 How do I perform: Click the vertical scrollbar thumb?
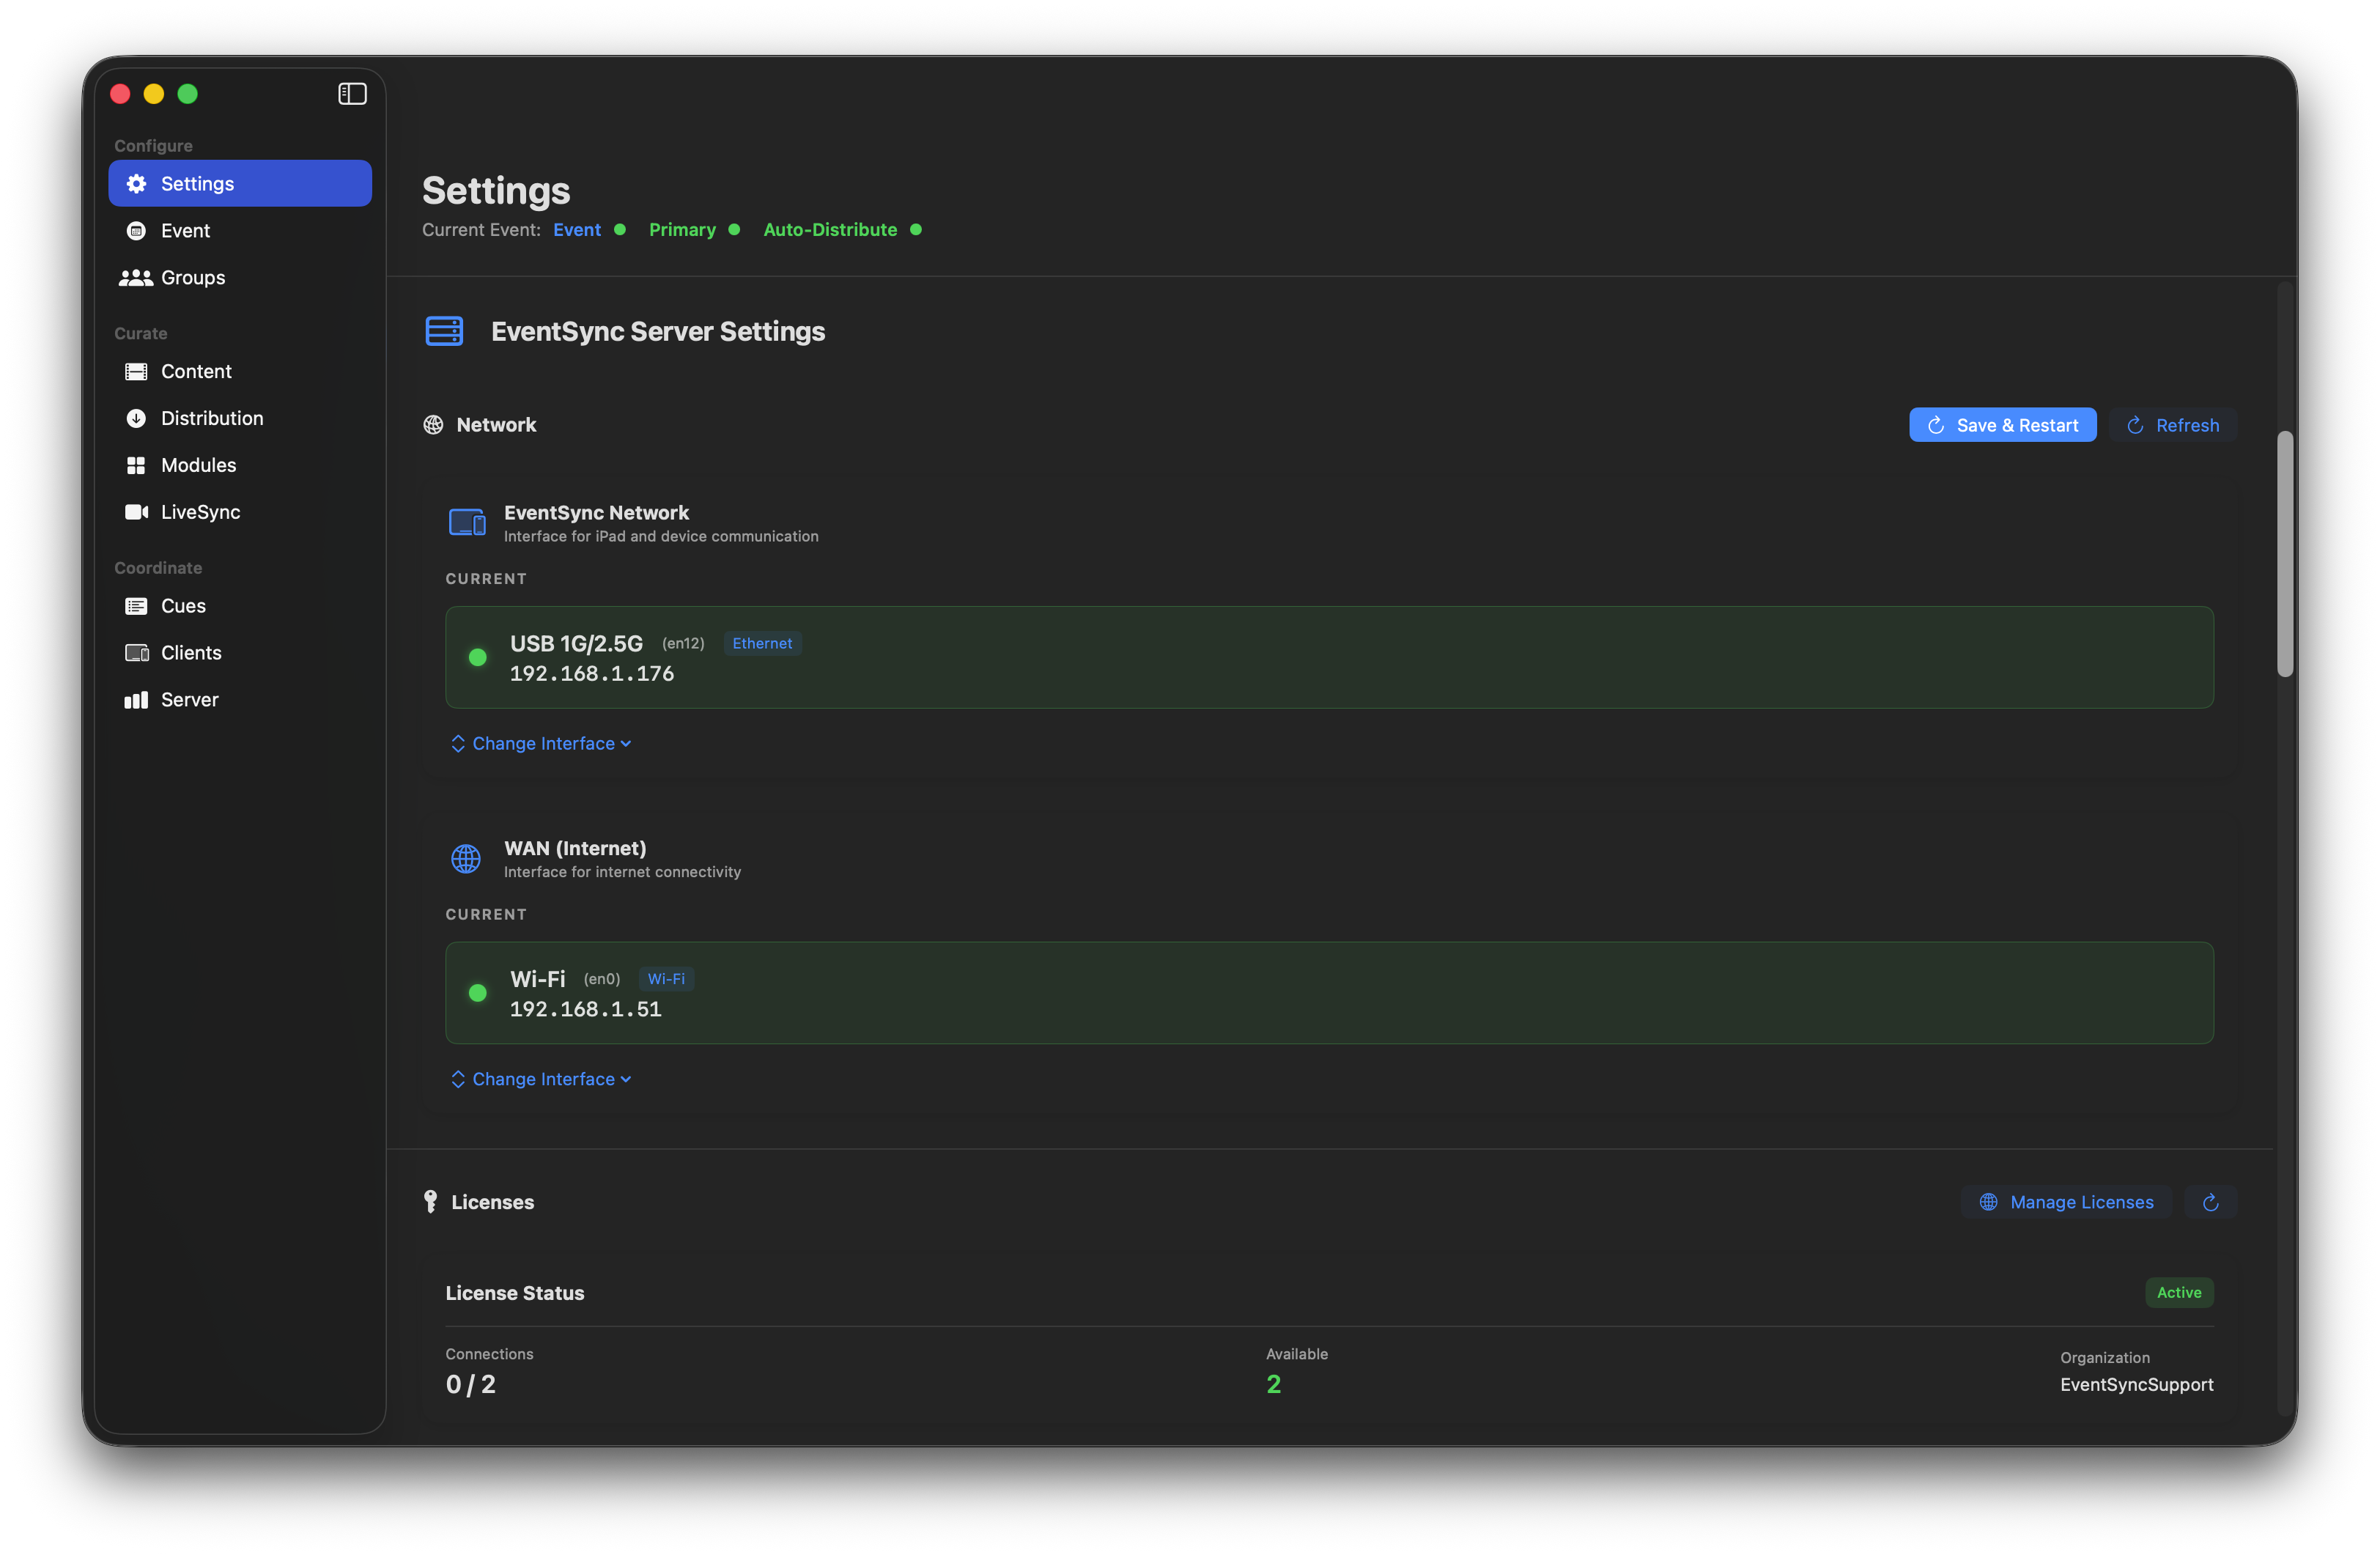click(2284, 554)
